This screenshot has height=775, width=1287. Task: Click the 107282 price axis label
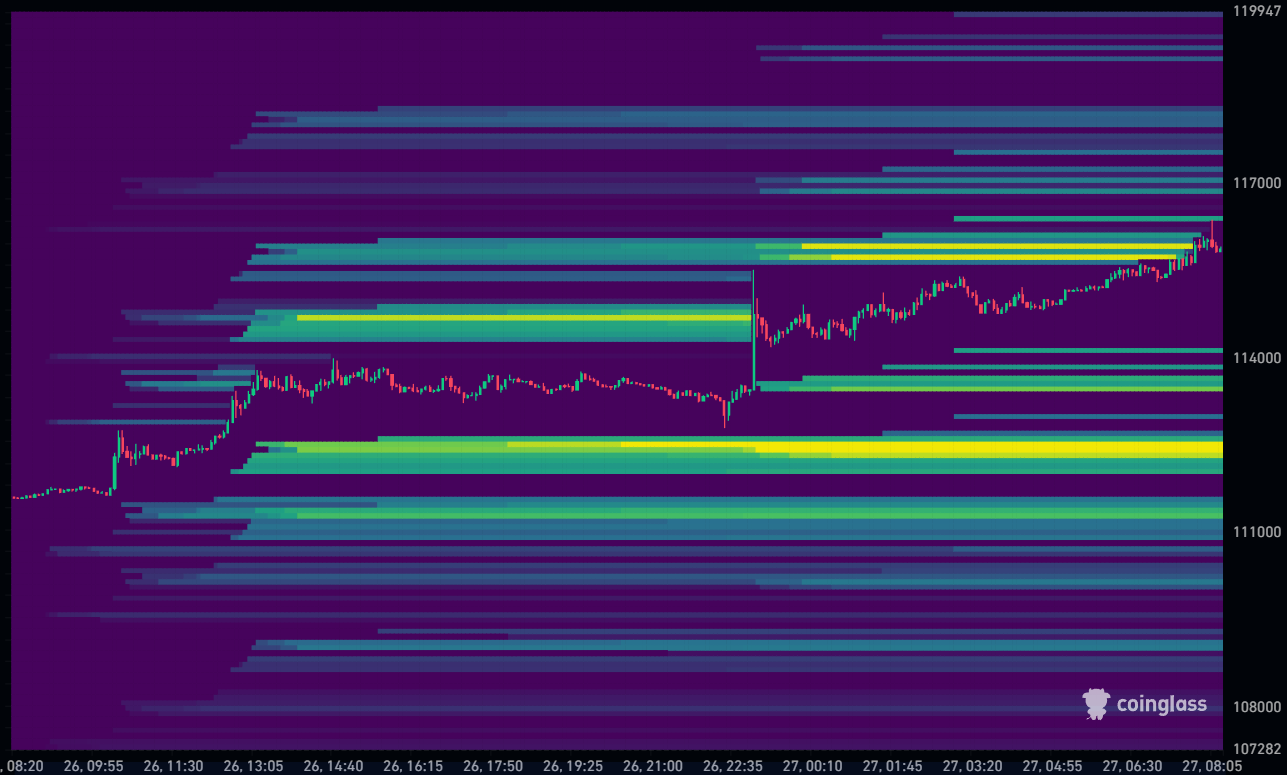point(1257,749)
